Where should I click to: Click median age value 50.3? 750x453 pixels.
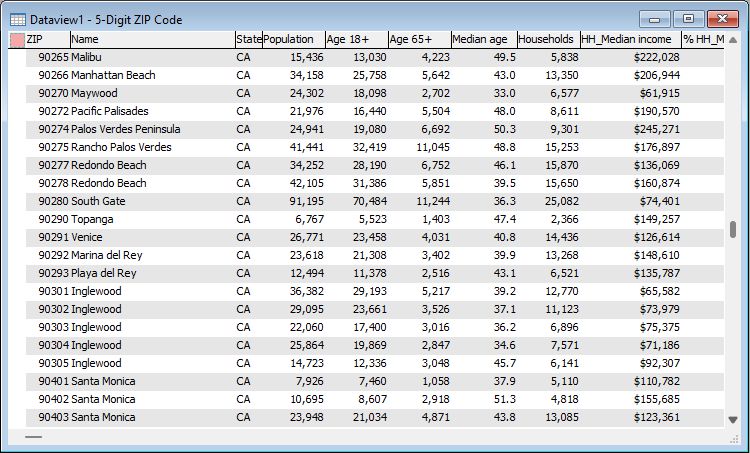tap(505, 129)
